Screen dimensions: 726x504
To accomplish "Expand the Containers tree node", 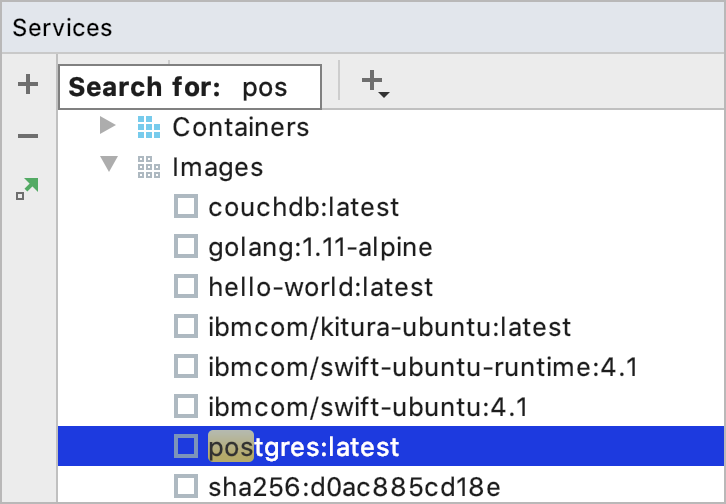I will pyautogui.click(x=108, y=125).
